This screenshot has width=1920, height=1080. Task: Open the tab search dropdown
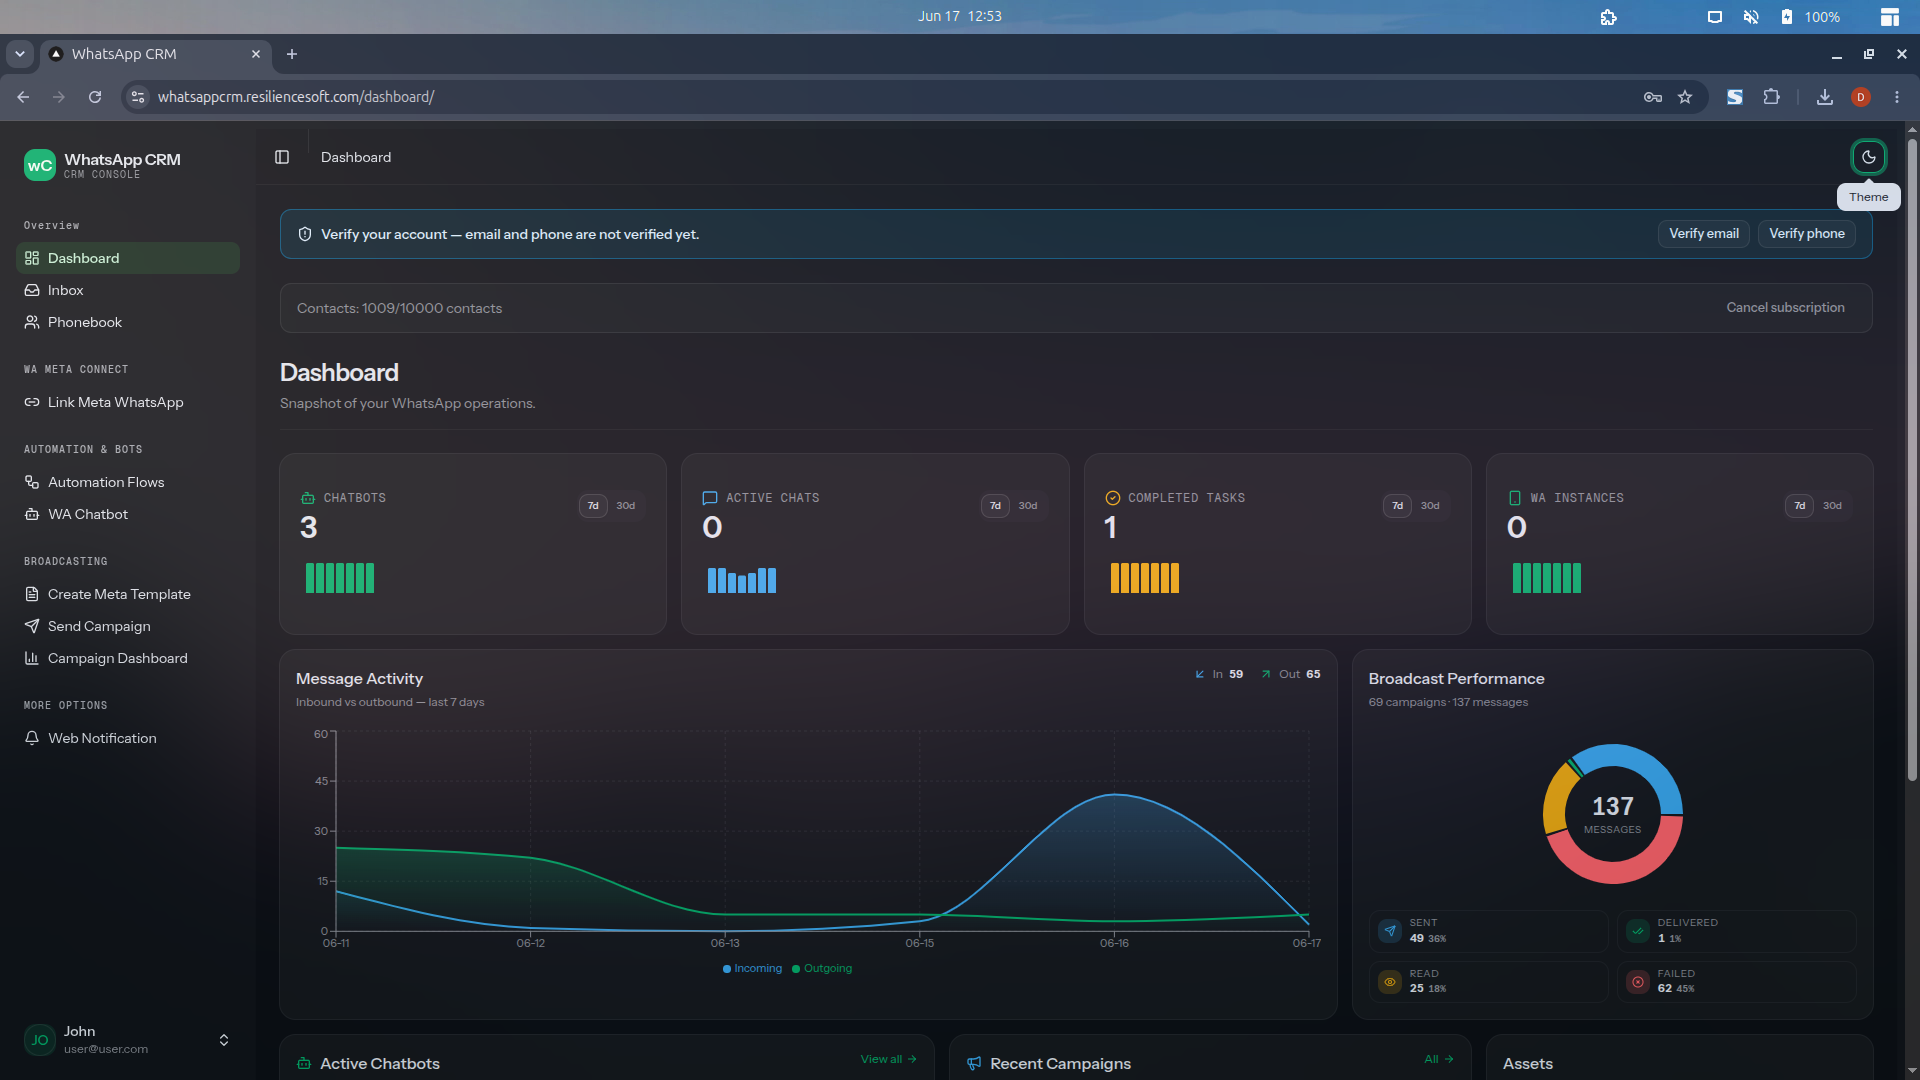pos(20,54)
